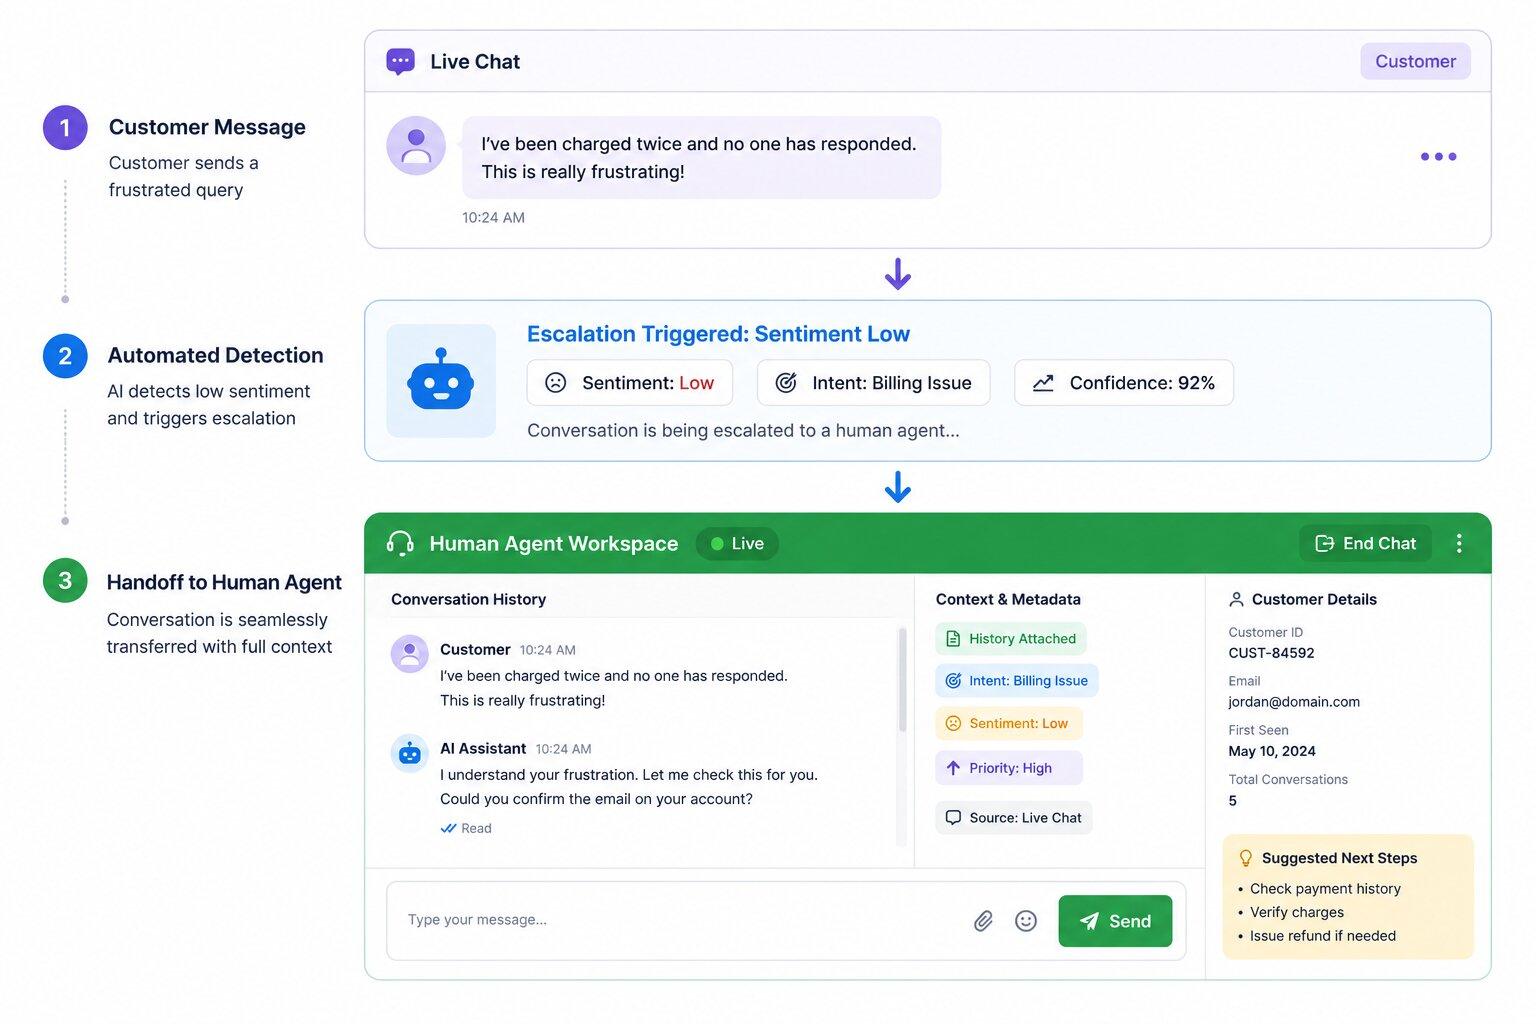This screenshot has height=1024, width=1536.
Task: Click the sad face sentiment icon
Action: [x=556, y=383]
